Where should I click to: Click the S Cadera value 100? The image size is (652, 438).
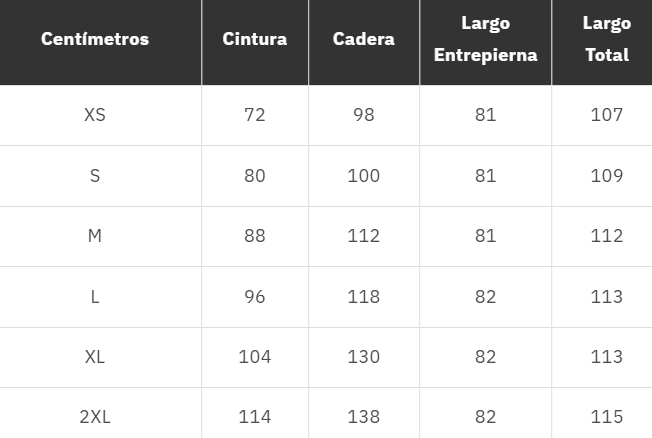[x=364, y=176]
